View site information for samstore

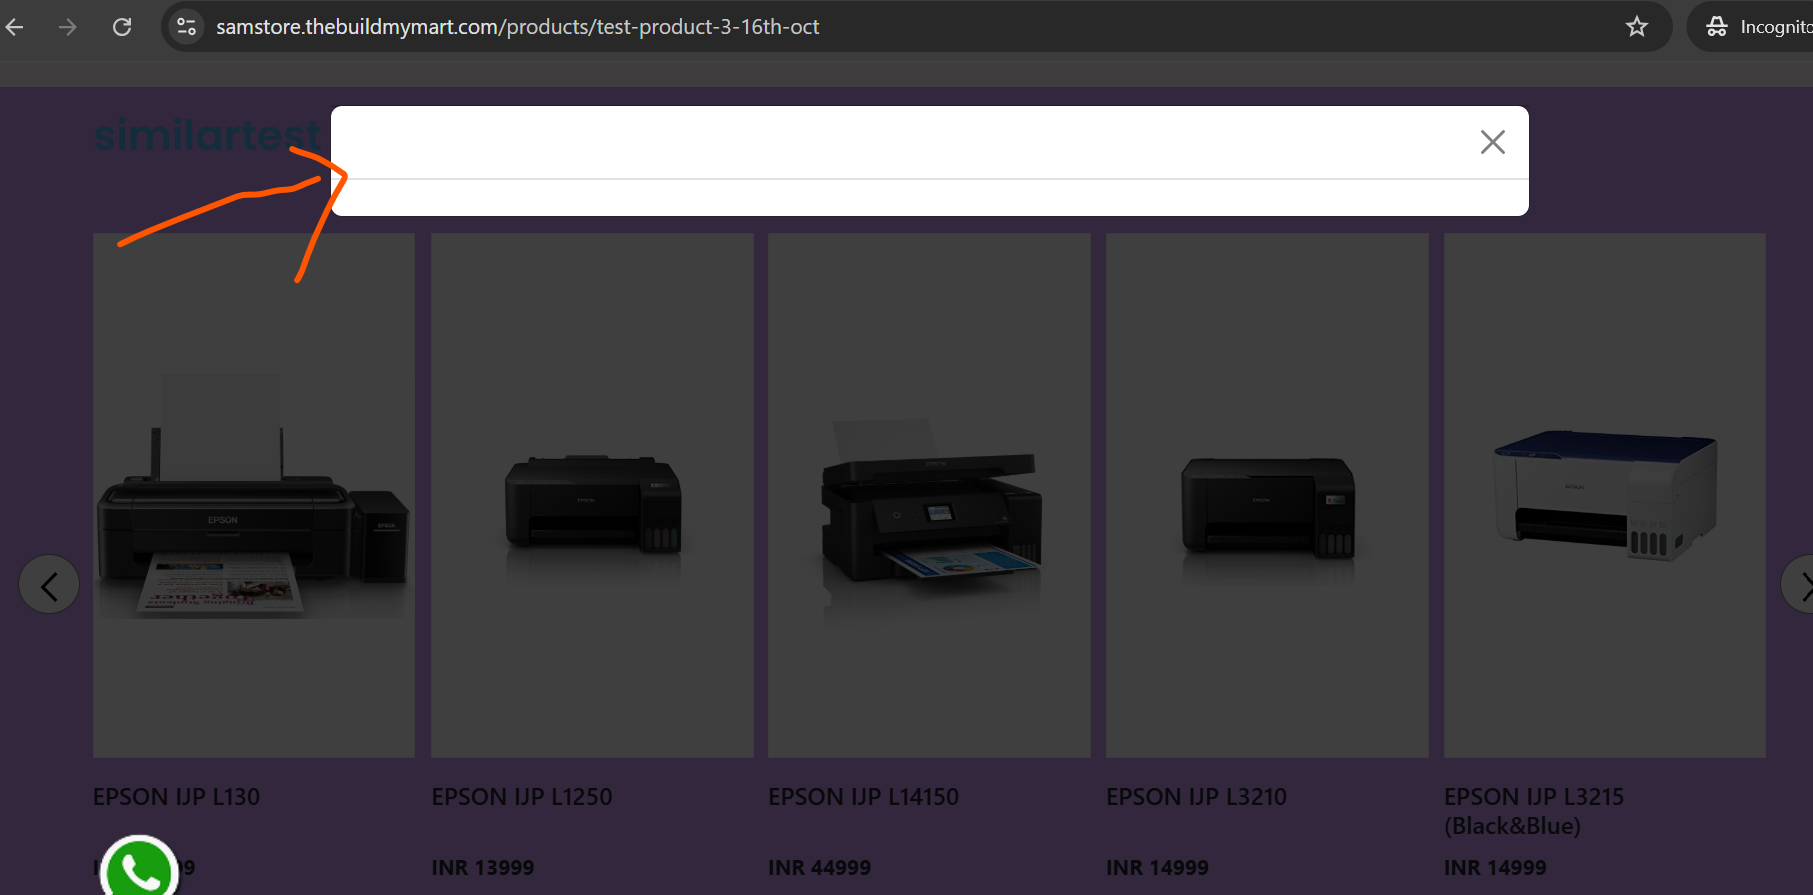[186, 27]
